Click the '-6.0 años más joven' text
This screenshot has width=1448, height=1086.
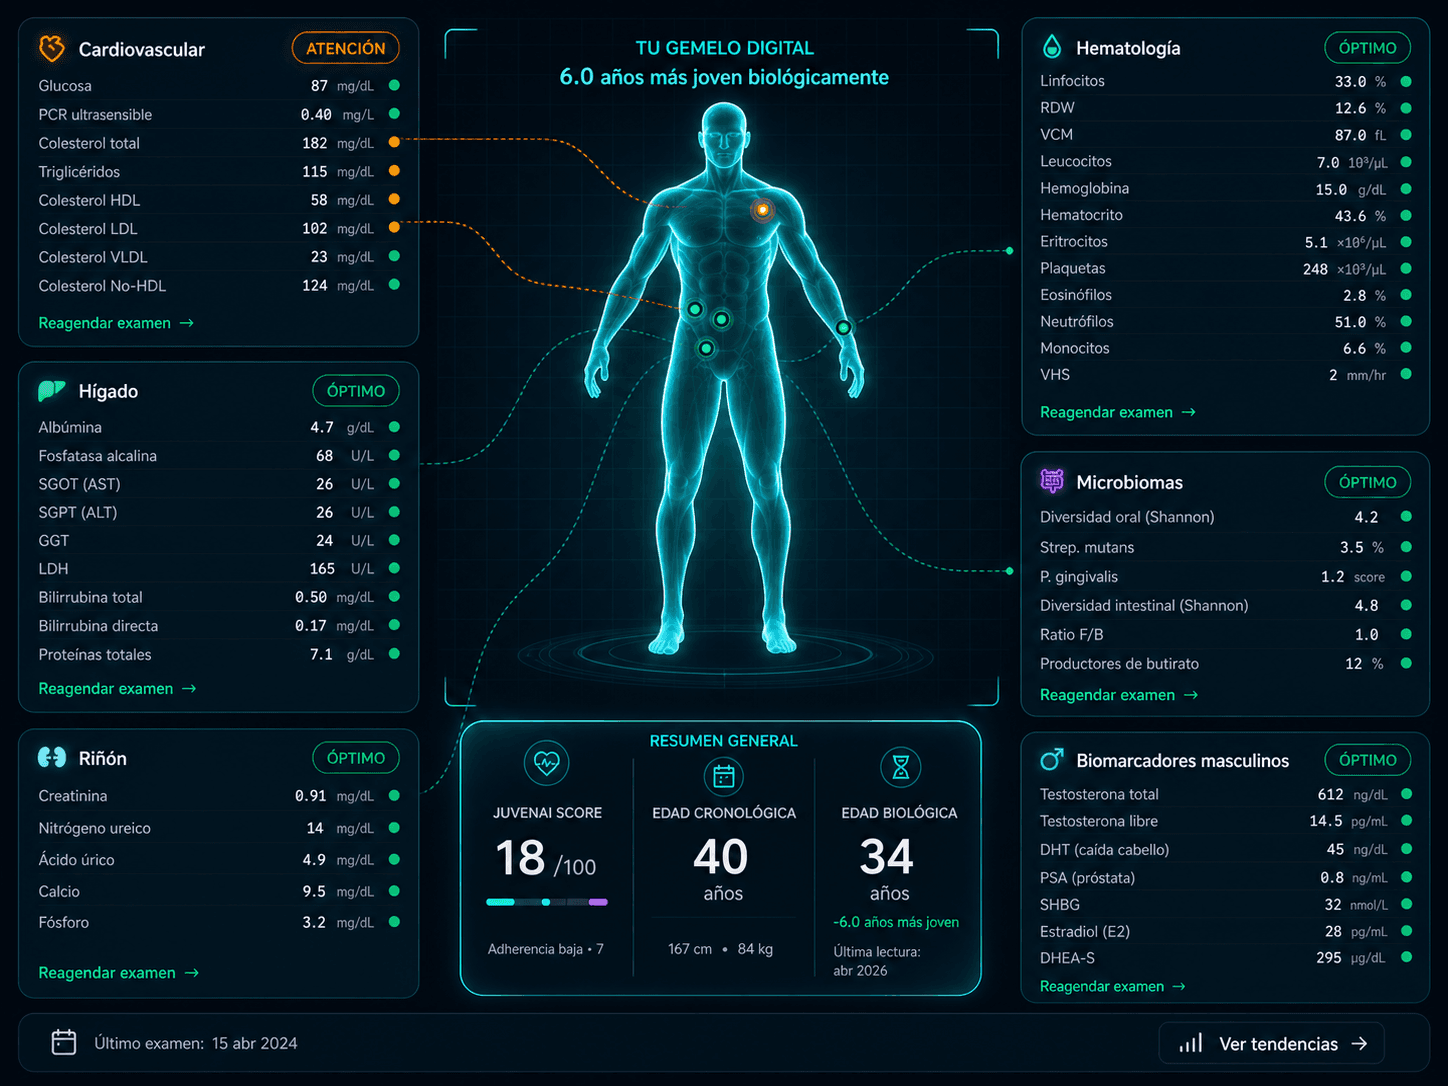pyautogui.click(x=896, y=922)
